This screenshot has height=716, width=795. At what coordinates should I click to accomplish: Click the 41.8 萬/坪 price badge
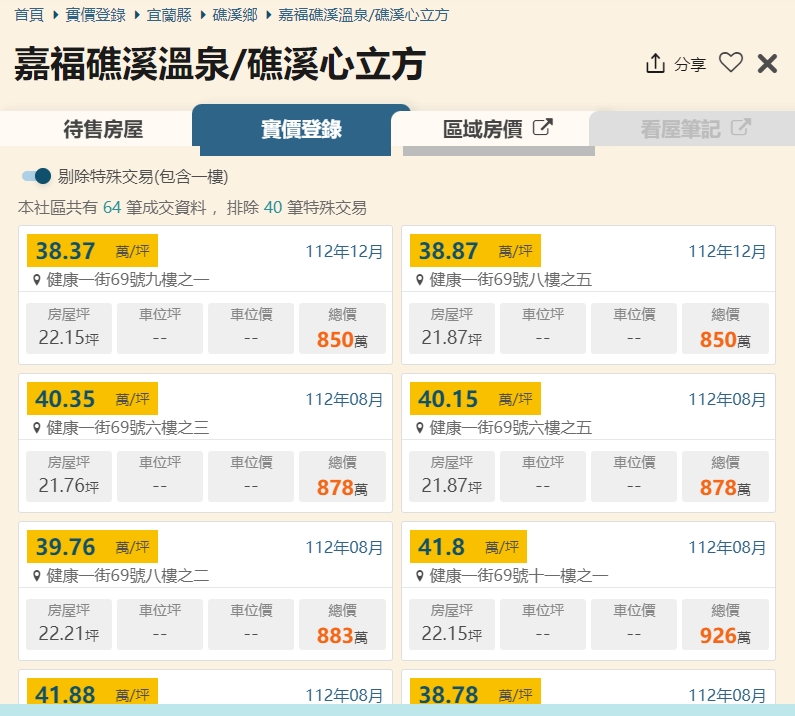tap(468, 547)
